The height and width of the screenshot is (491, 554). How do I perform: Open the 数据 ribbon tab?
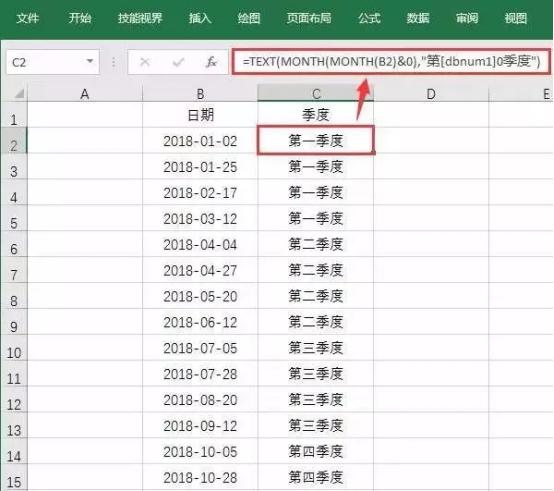(x=418, y=18)
